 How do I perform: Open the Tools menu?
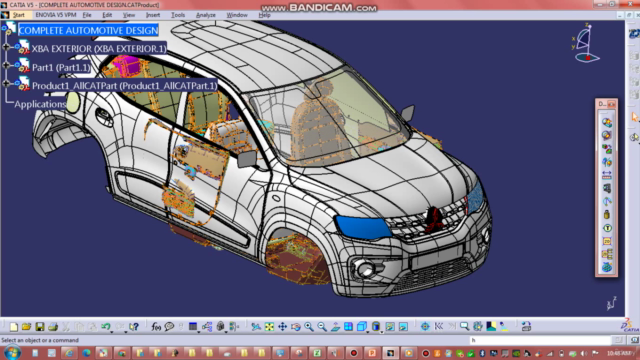pyautogui.click(x=178, y=15)
